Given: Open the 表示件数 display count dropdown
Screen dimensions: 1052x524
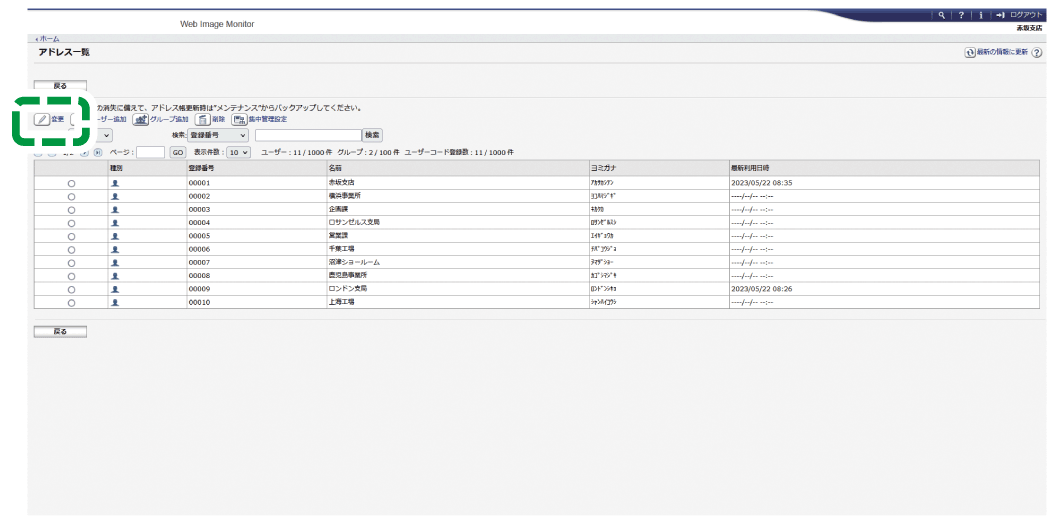Looking at the screenshot, I should [x=238, y=152].
